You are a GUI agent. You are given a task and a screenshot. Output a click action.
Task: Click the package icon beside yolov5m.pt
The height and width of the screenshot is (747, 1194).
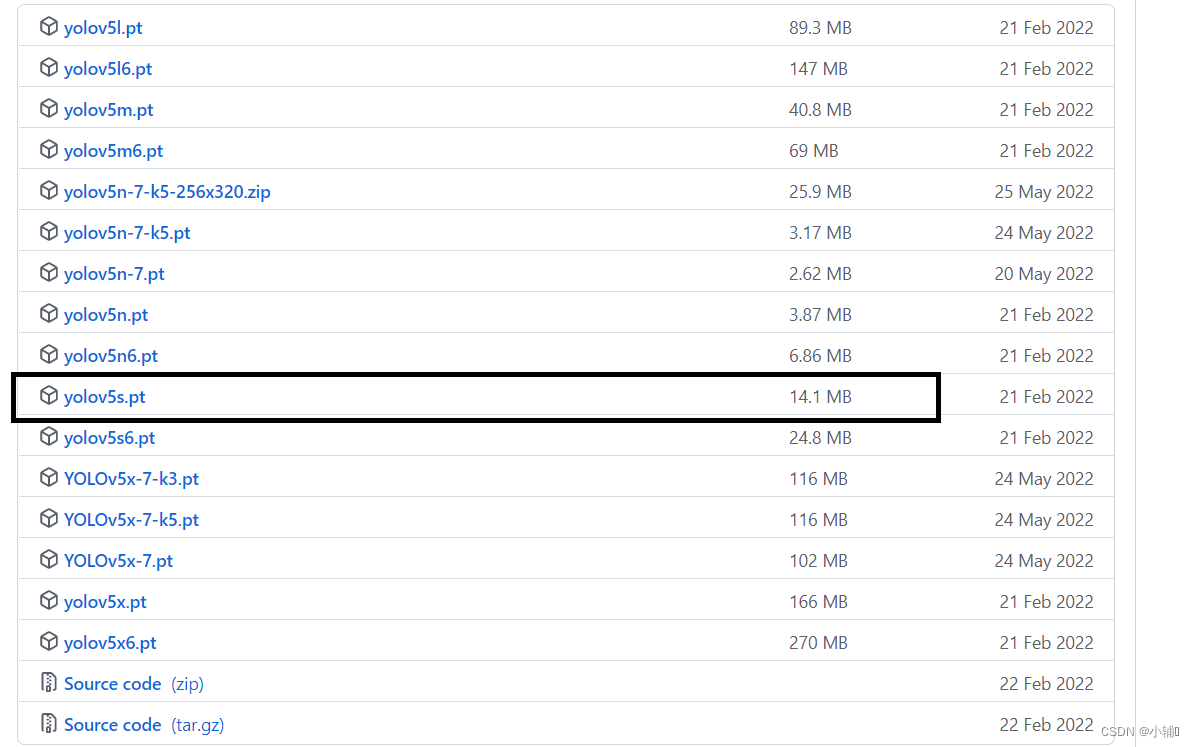[x=49, y=109]
